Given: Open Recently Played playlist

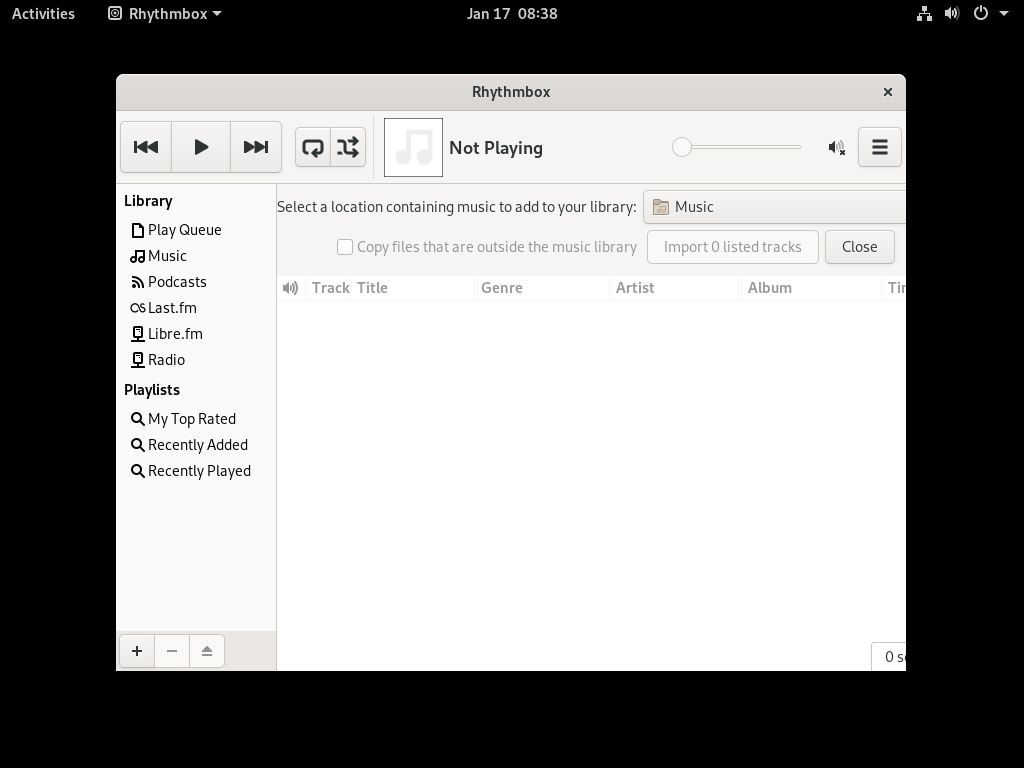Looking at the screenshot, I should coord(196,471).
